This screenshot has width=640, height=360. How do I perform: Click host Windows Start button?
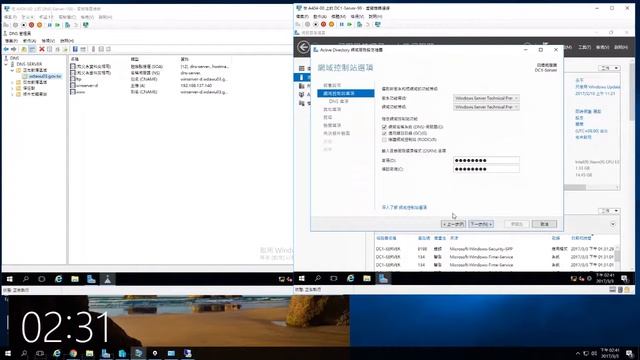pyautogui.click(x=7, y=353)
